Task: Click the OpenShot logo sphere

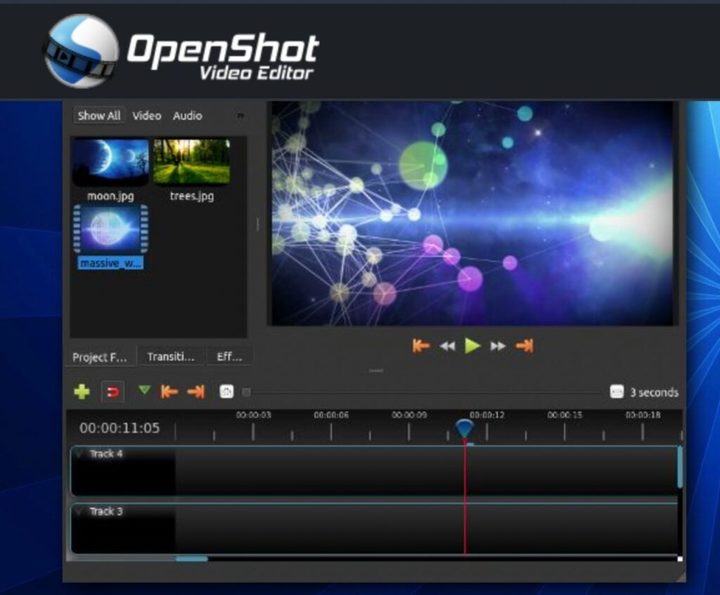Action: [81, 51]
